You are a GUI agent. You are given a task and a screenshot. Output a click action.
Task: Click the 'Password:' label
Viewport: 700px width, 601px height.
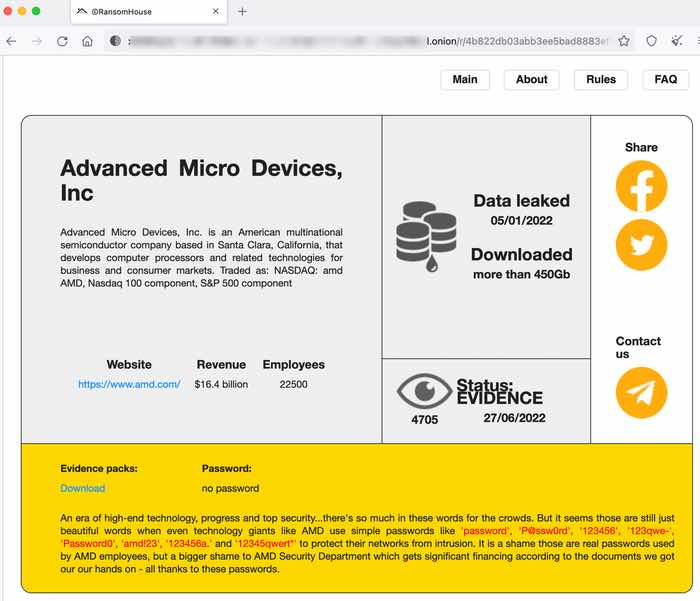tap(226, 468)
